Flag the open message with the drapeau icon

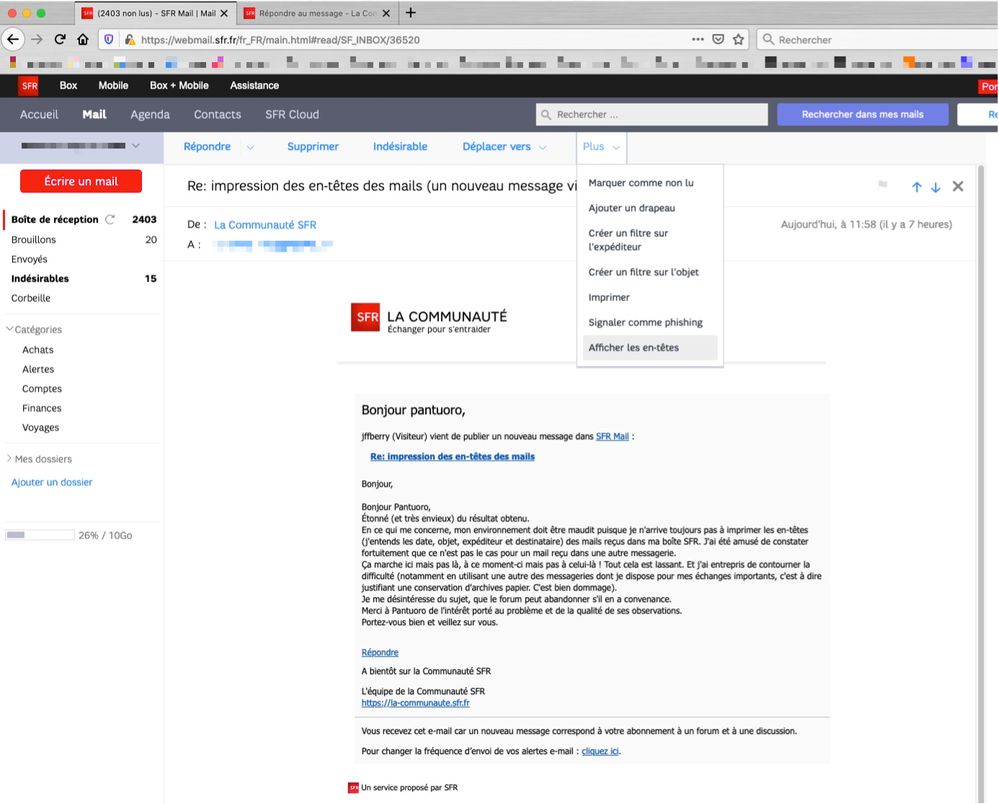click(883, 186)
